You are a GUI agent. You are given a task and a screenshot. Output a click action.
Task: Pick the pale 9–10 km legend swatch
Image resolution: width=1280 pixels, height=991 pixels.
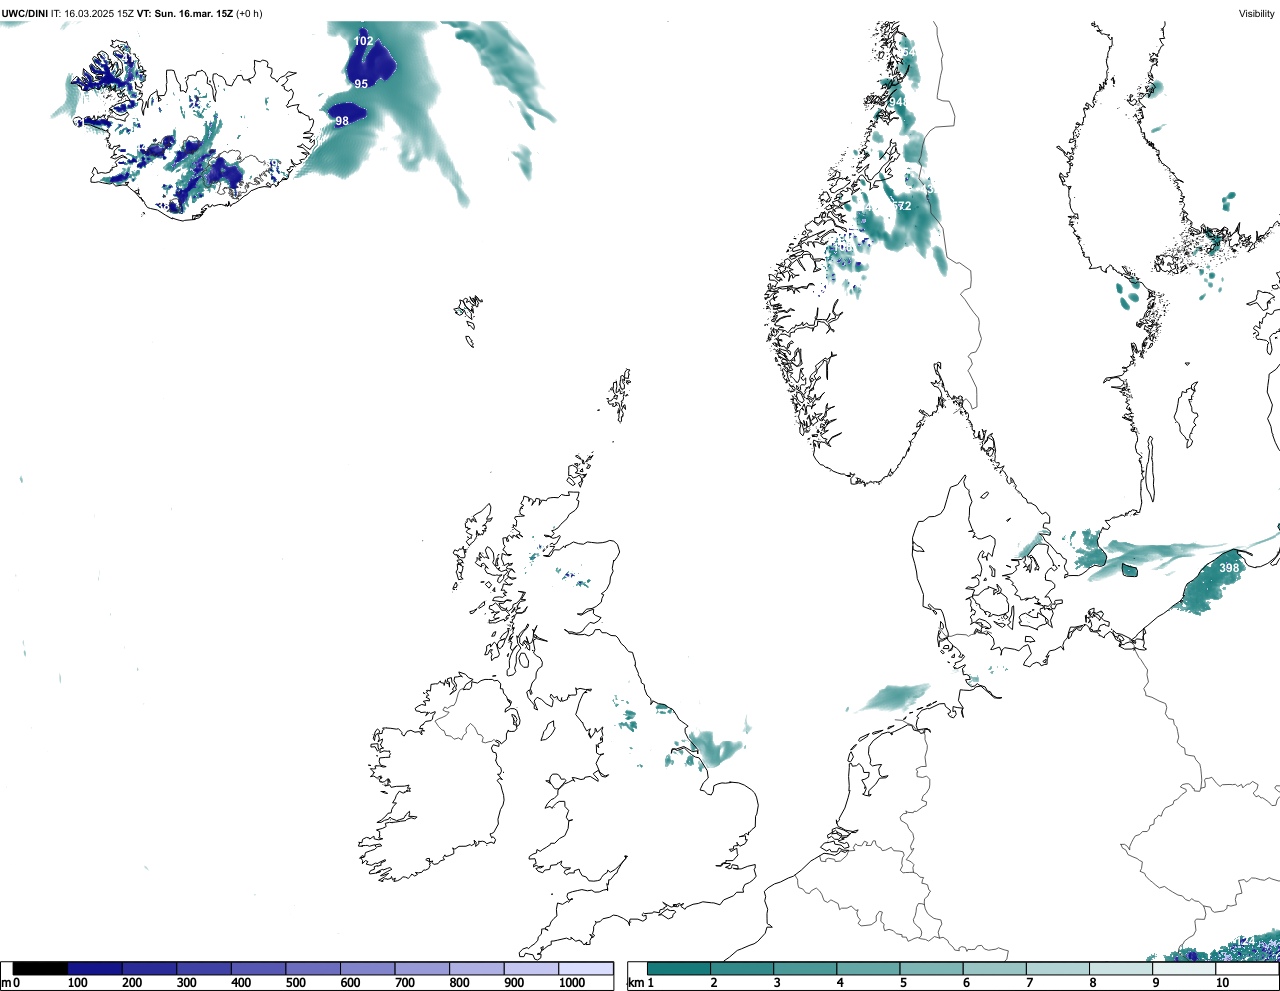coord(1185,968)
